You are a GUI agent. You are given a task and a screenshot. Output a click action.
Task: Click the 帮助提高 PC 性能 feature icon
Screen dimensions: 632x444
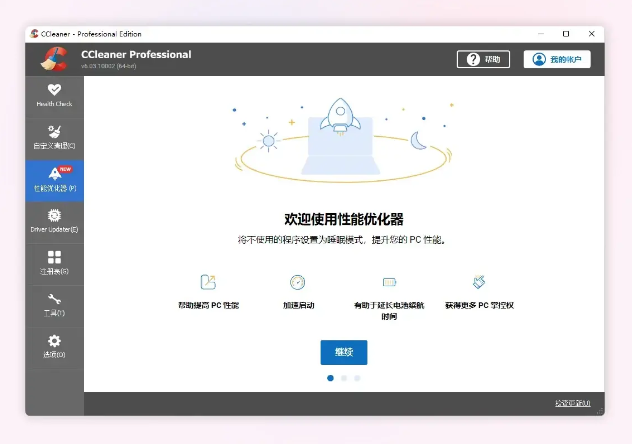click(x=208, y=282)
